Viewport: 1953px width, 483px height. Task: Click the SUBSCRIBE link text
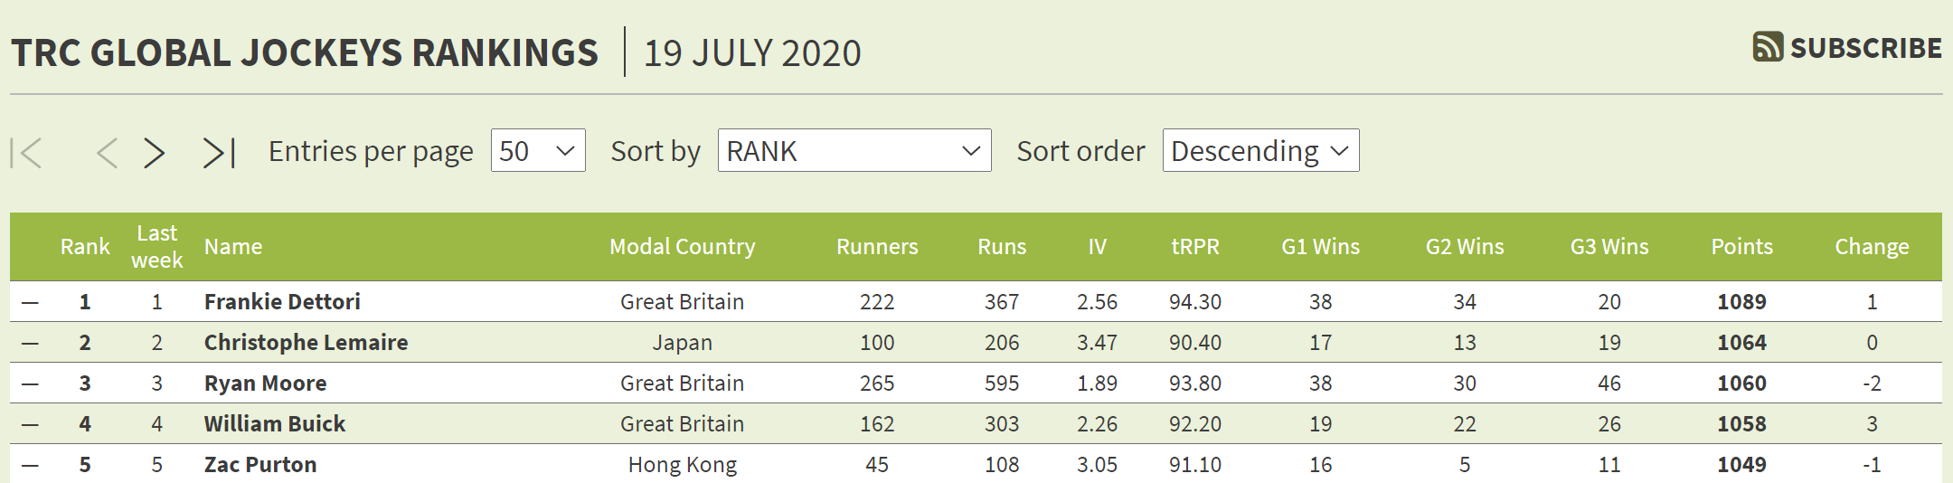[x=1865, y=48]
